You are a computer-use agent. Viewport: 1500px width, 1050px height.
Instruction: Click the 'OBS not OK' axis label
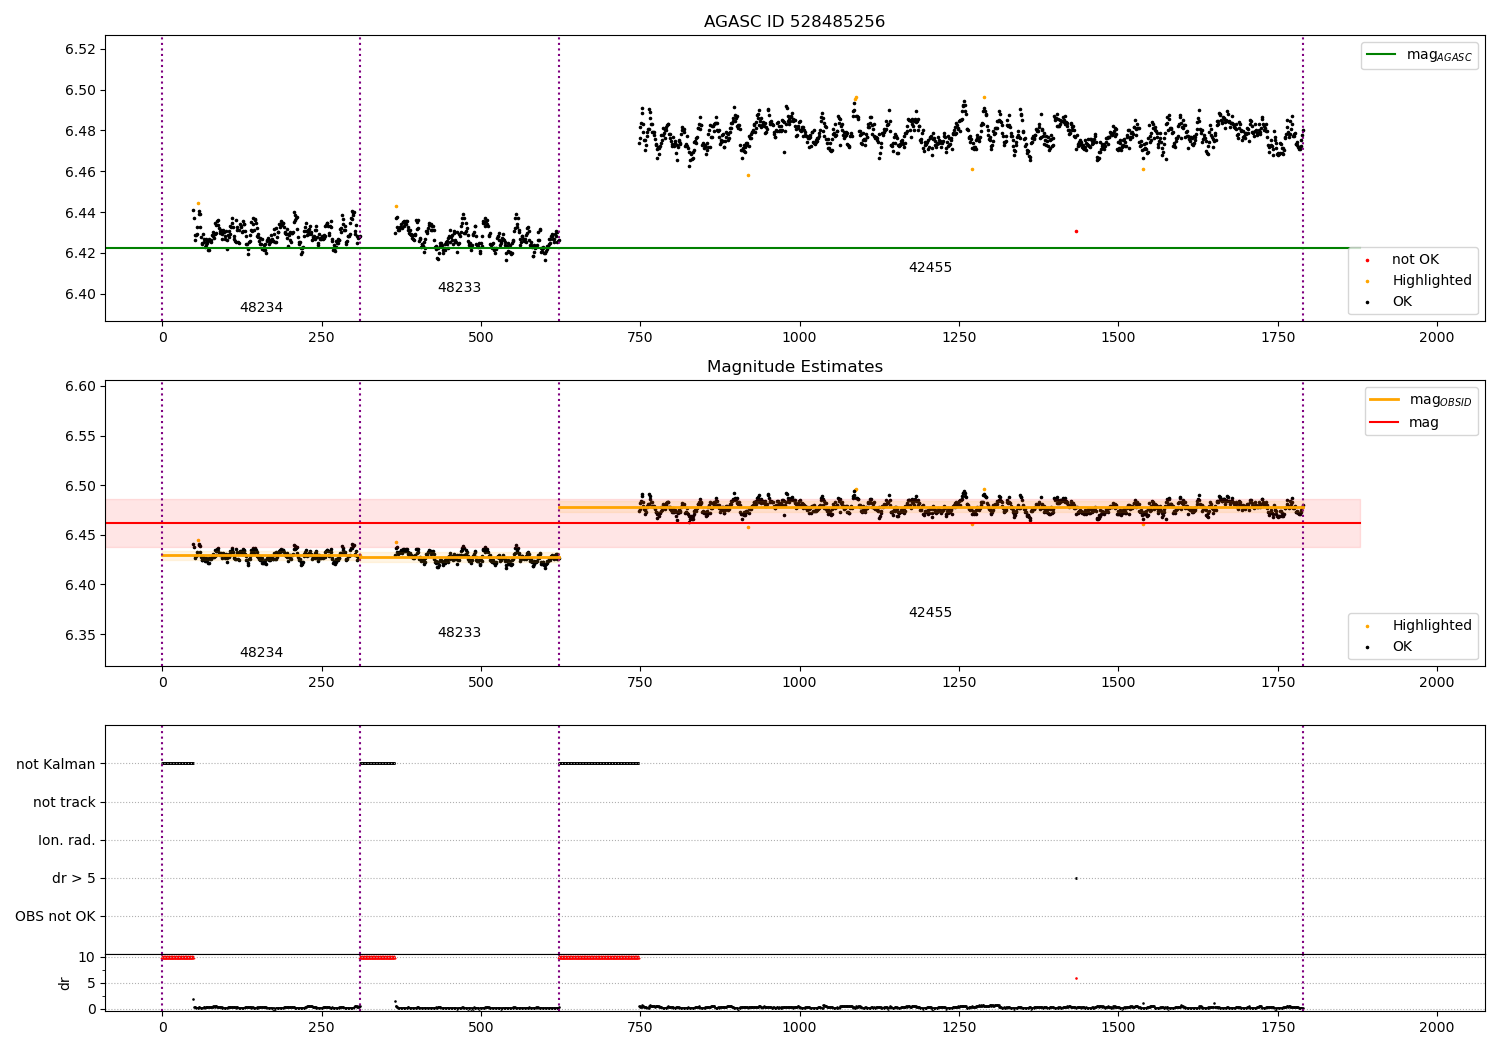coord(56,917)
